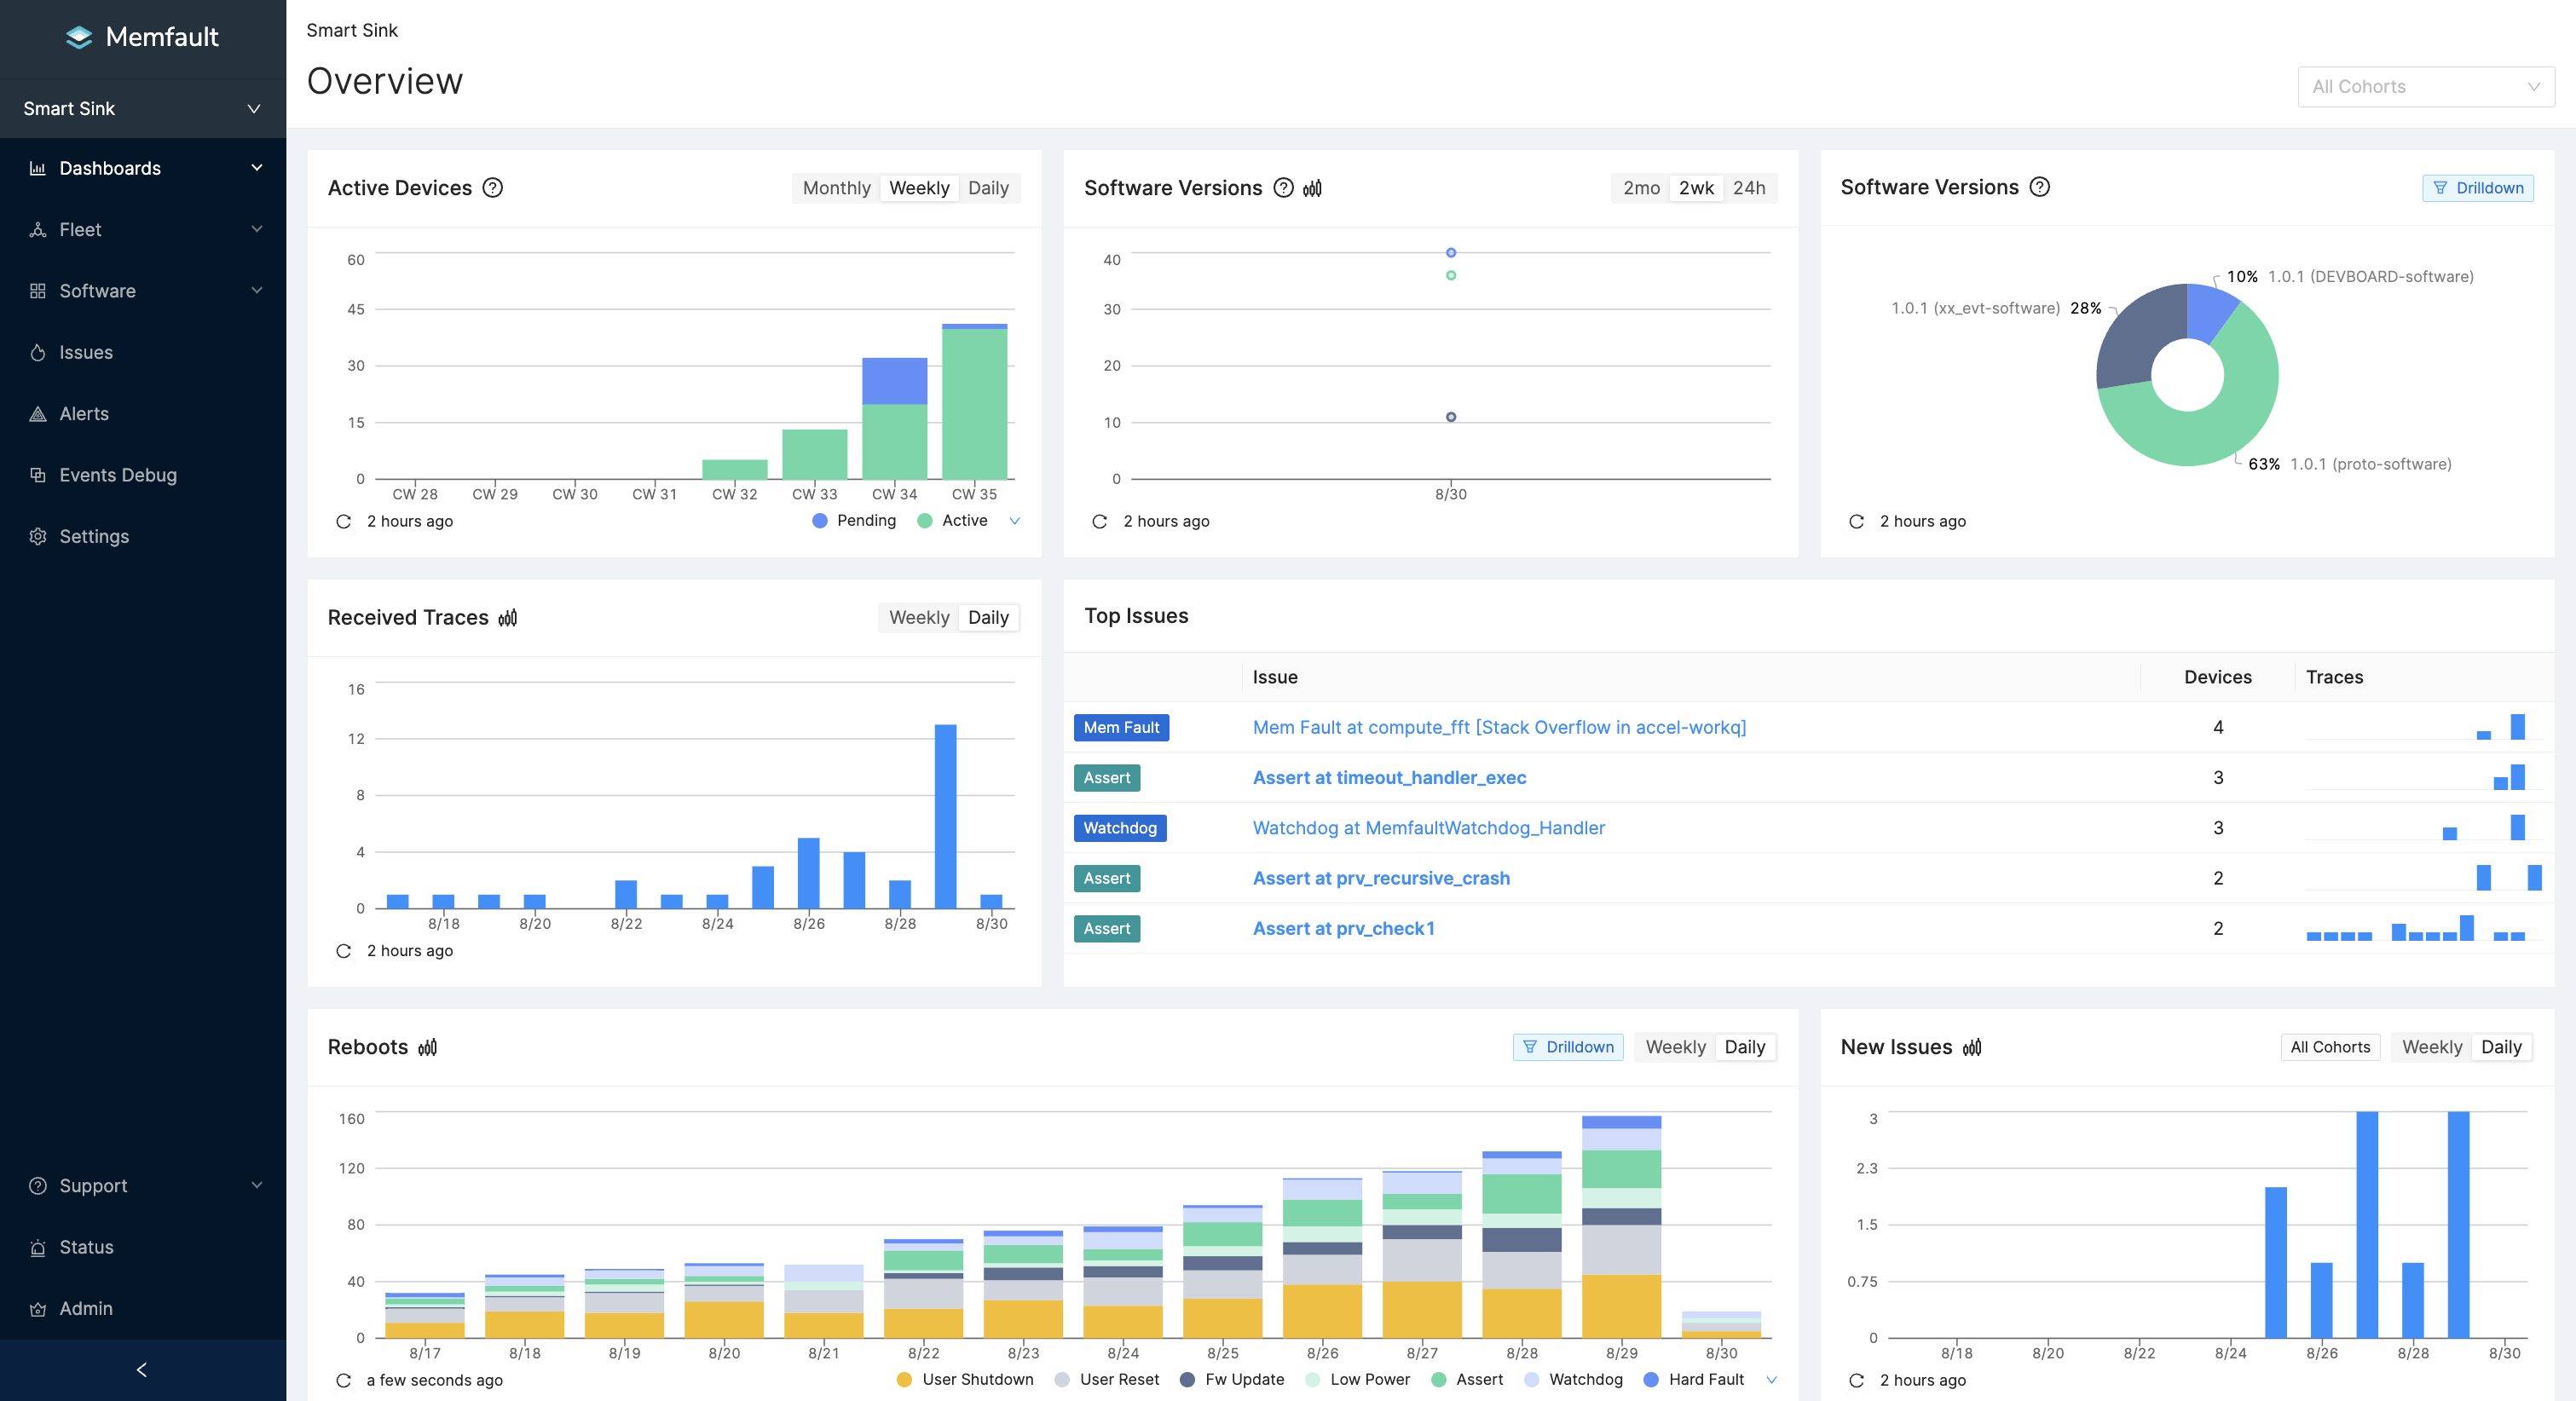Click the refresh icon under Active Devices chart

[x=343, y=521]
